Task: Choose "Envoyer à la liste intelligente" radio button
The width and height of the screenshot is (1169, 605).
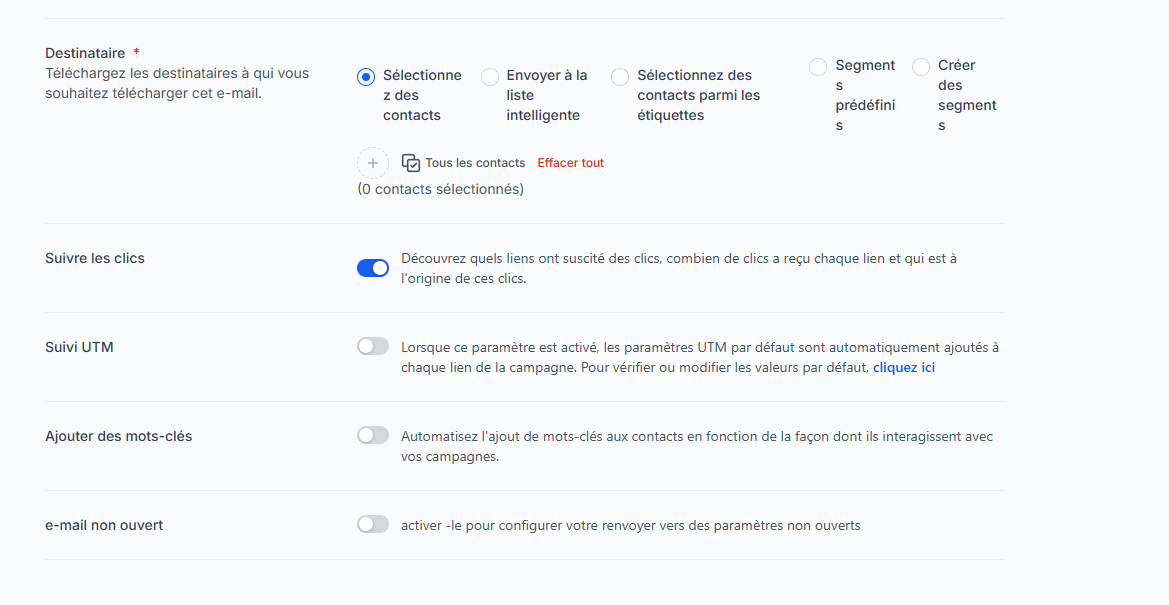Action: (490, 77)
